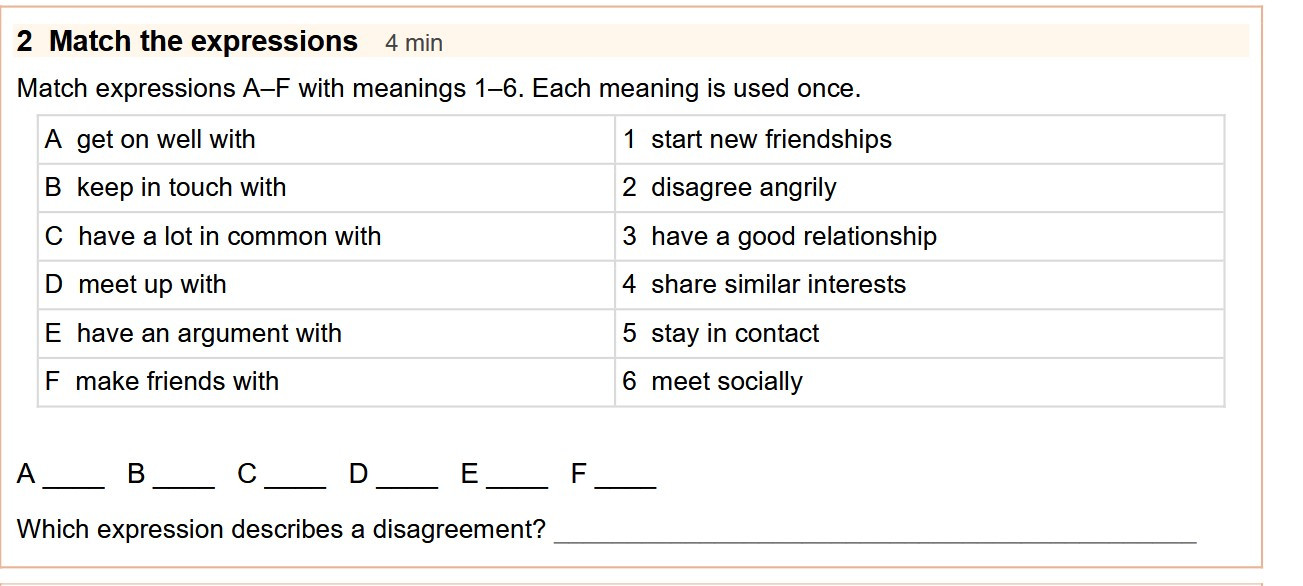Click the disagreement question answer line
The image size is (1303, 586).
875,530
